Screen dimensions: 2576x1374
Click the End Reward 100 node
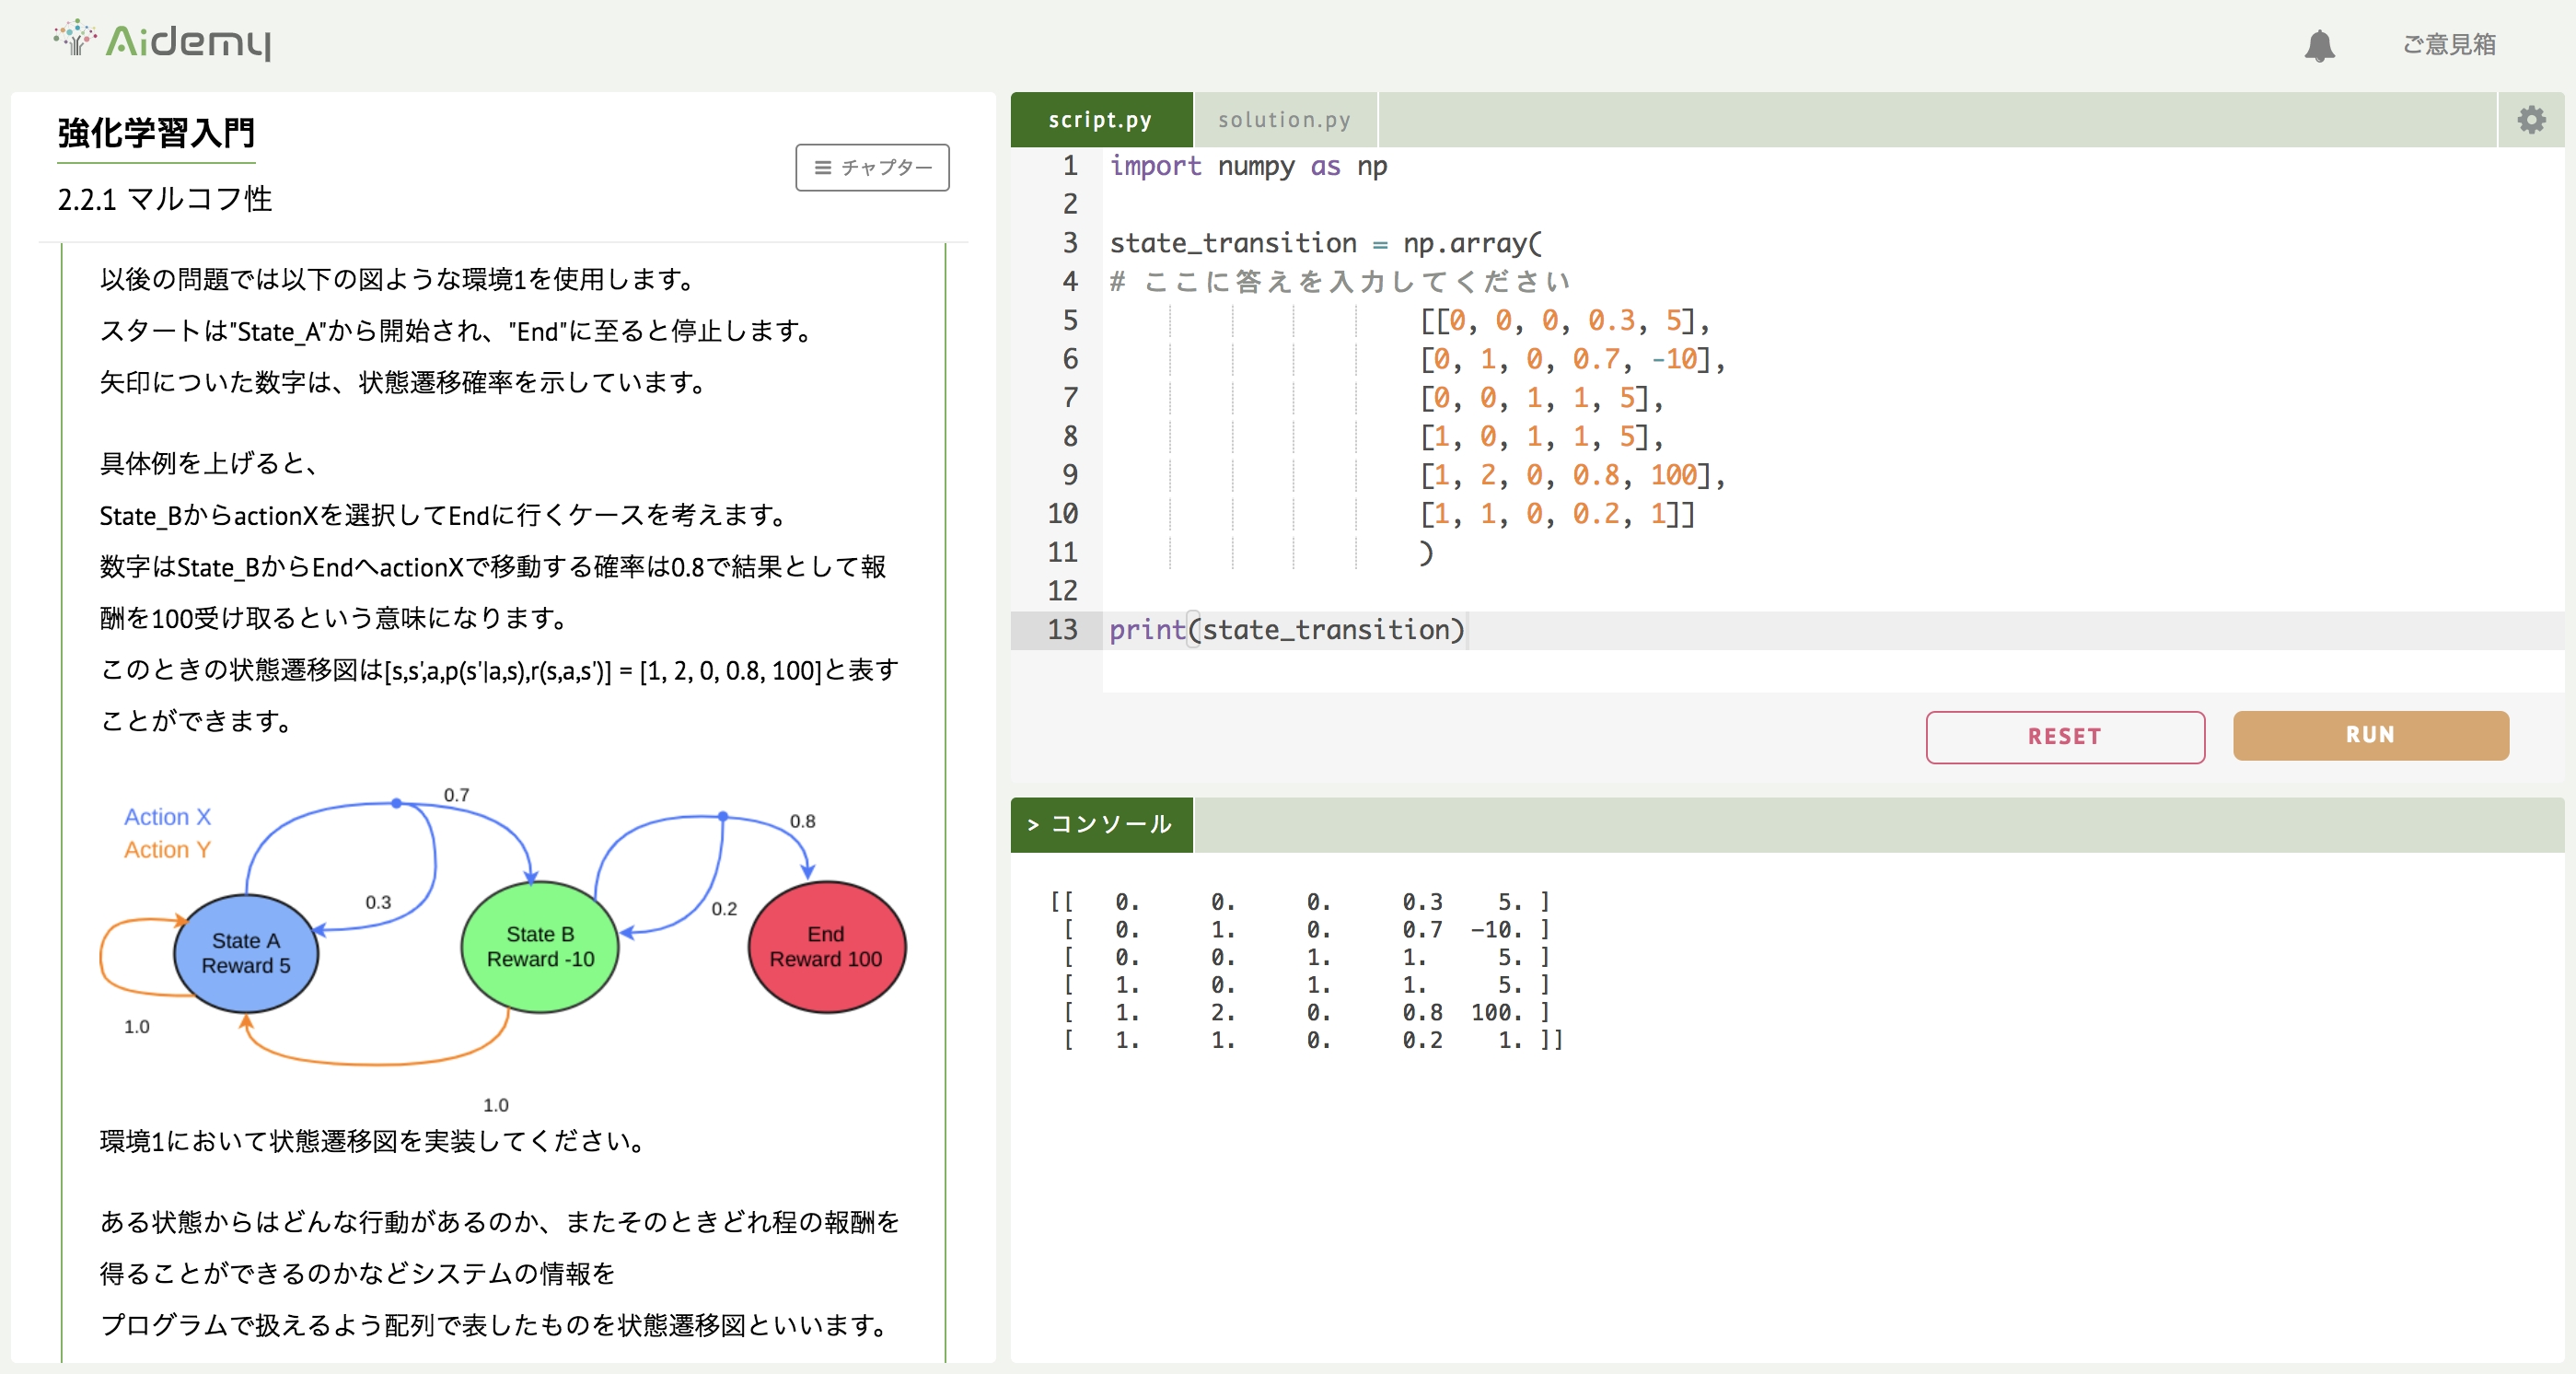tap(826, 946)
